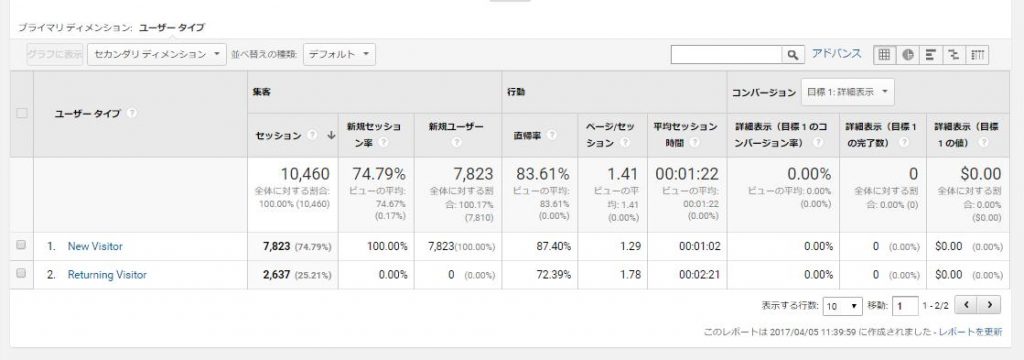Open the rows-per-page dropdown showing 10
Screen dimensions: 1024x360
(842, 306)
